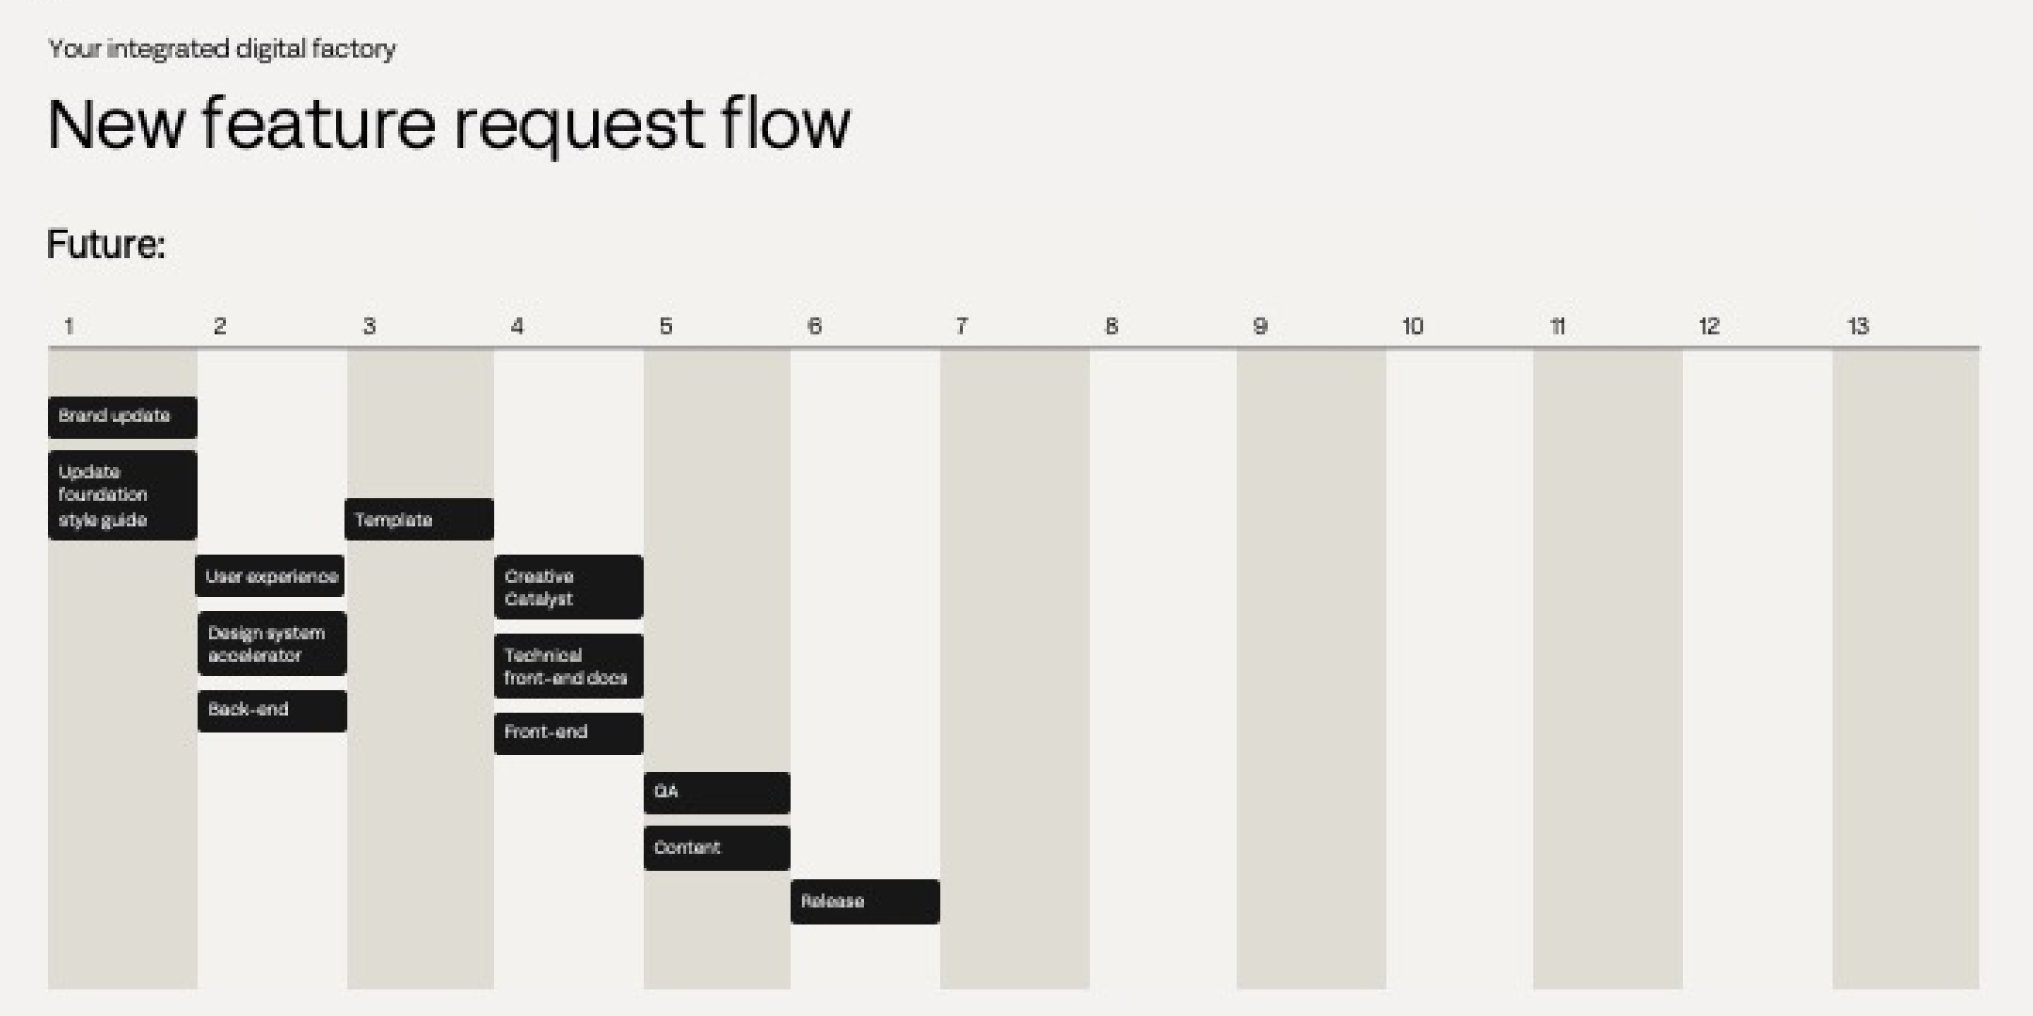Click timeline column marker 7

(961, 326)
